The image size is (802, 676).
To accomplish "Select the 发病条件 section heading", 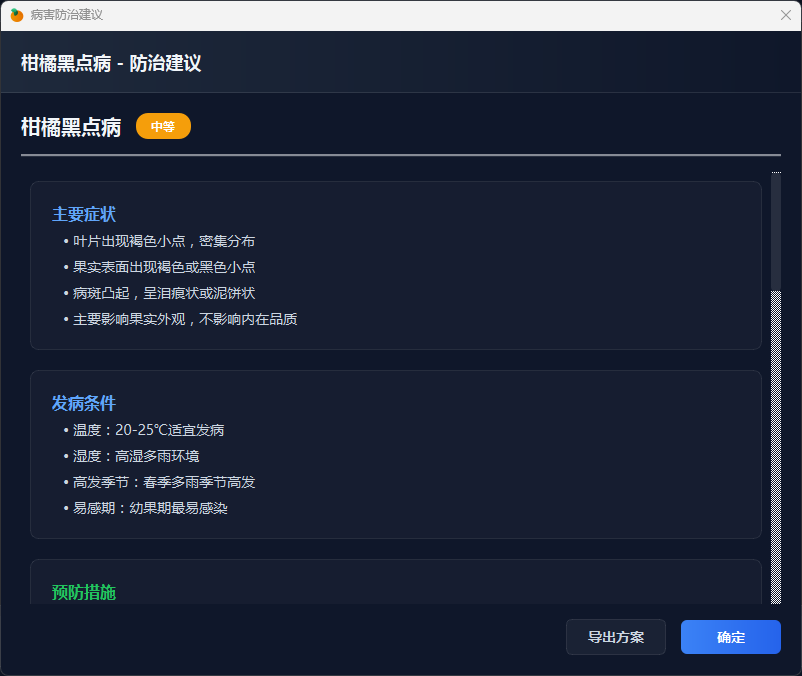I will tap(84, 404).
